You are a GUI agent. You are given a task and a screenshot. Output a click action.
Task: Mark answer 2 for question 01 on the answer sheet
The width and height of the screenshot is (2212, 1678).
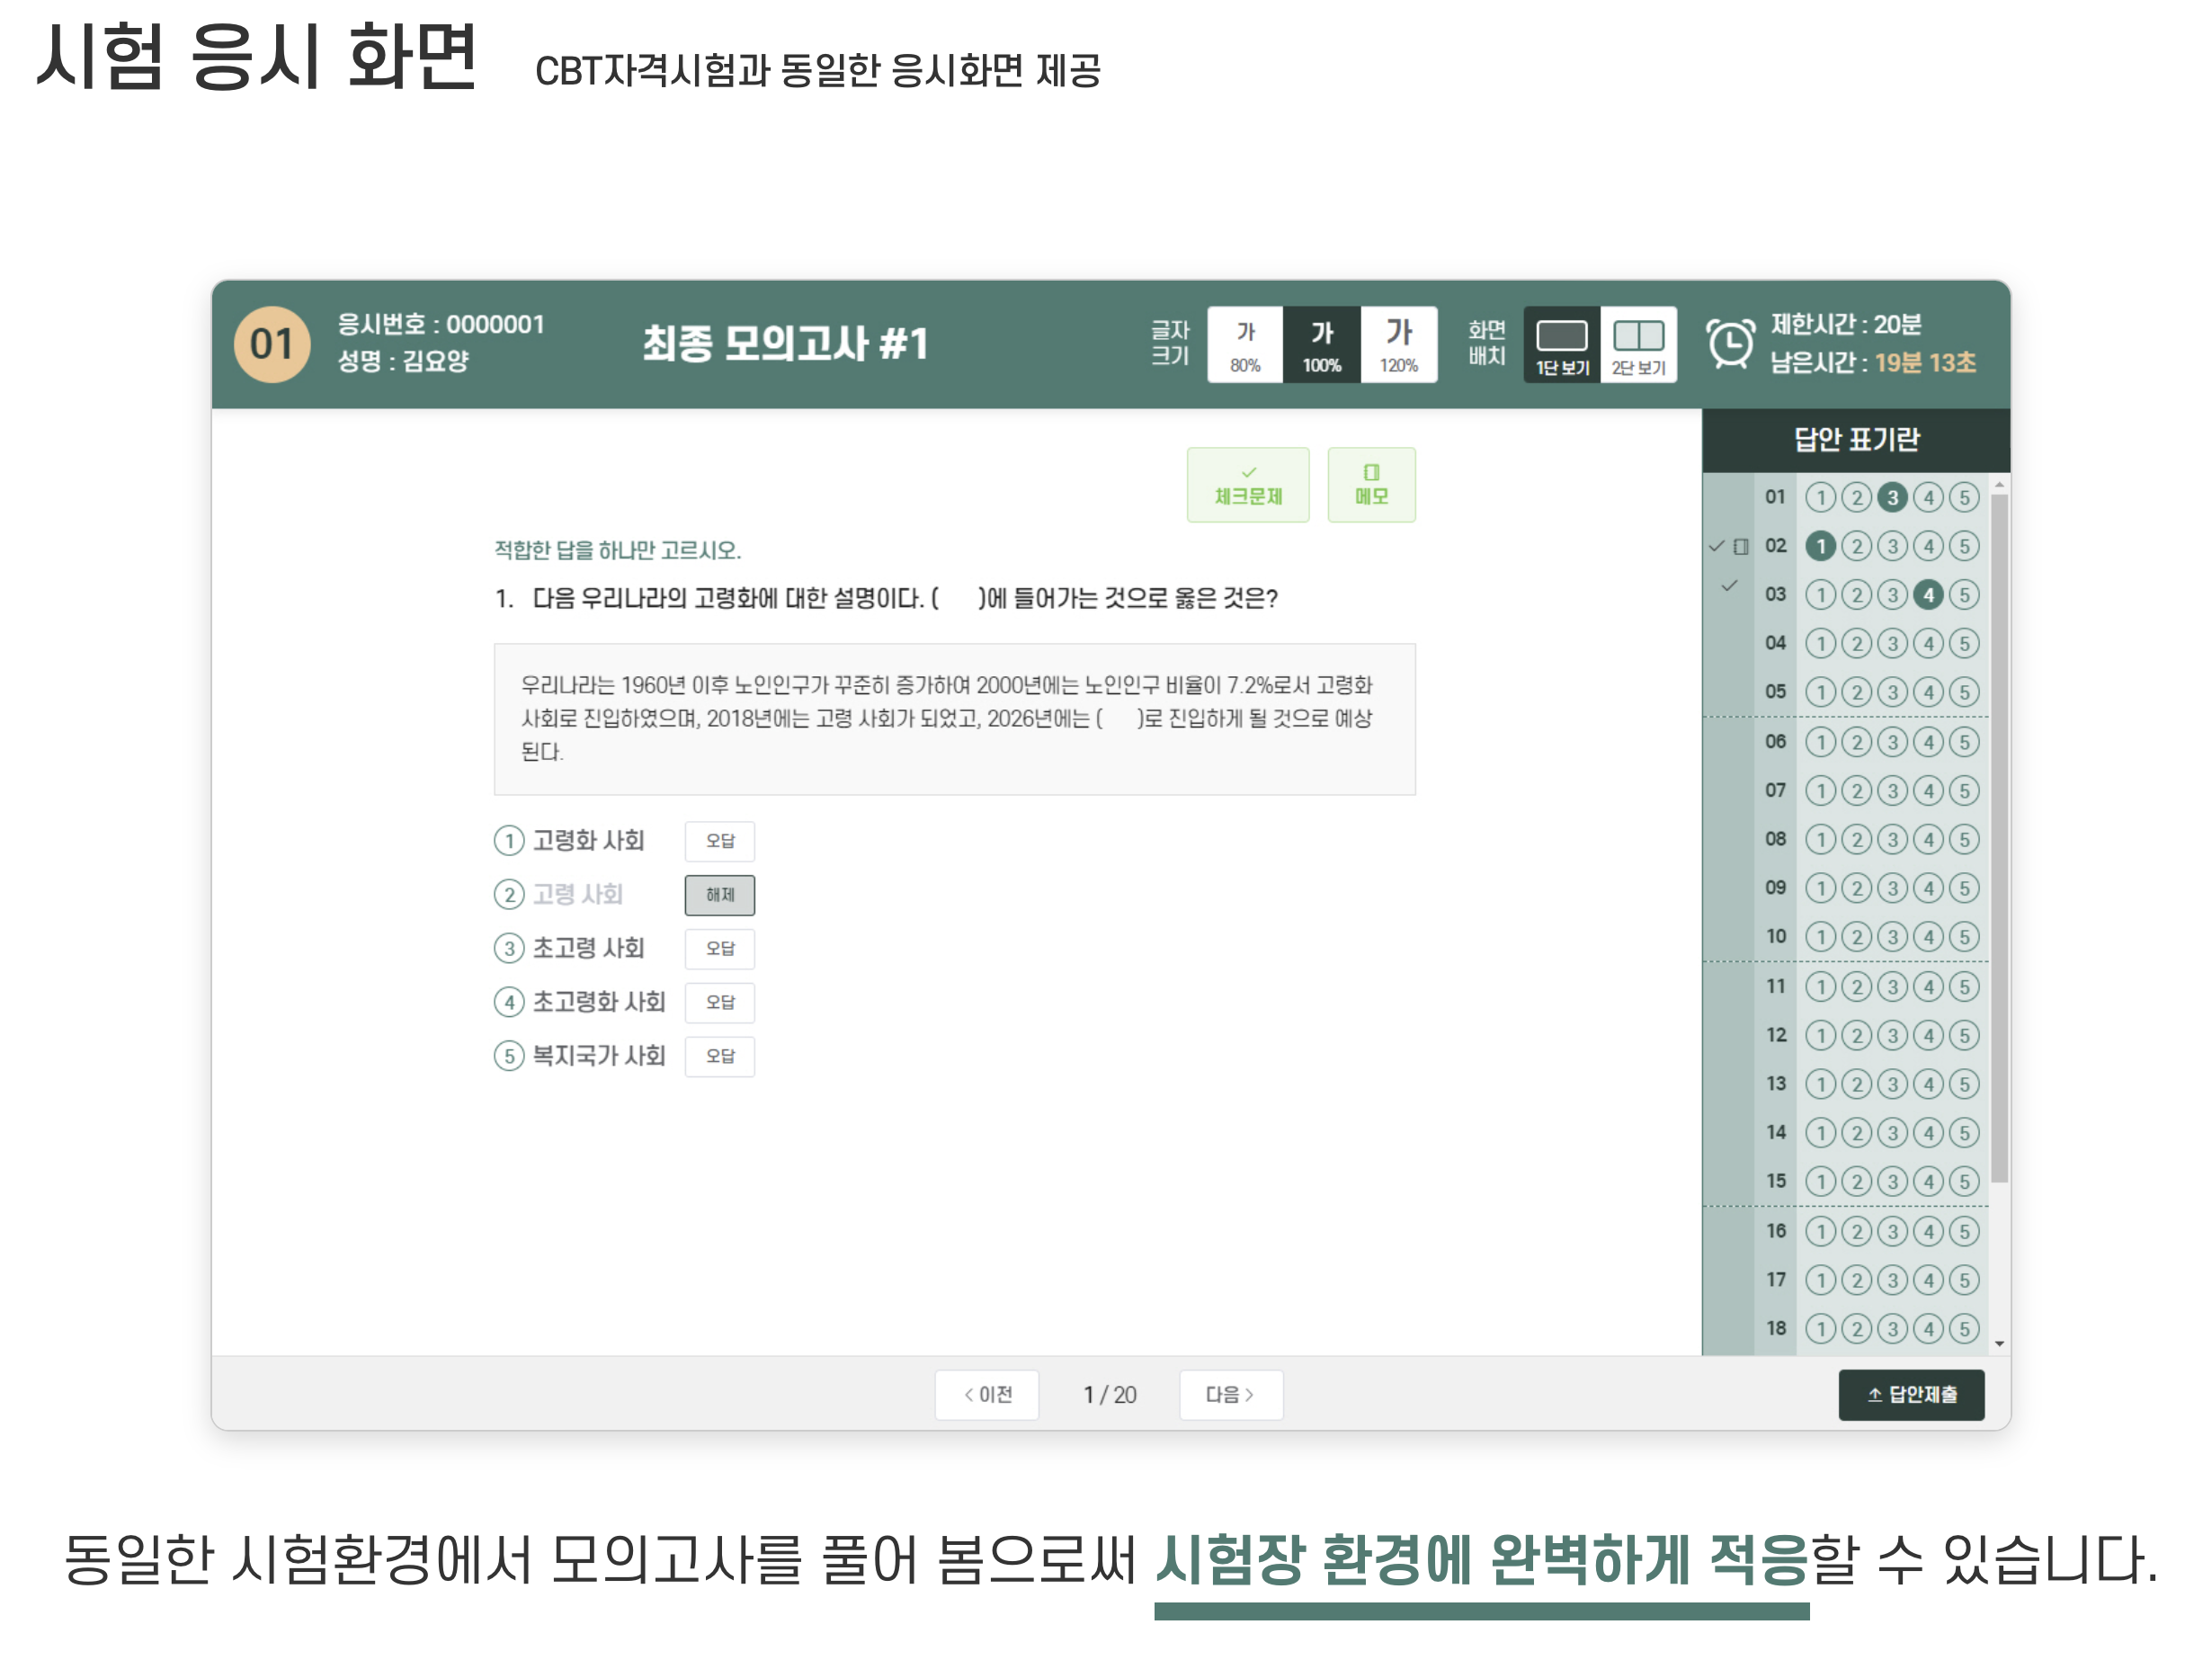pos(1856,497)
